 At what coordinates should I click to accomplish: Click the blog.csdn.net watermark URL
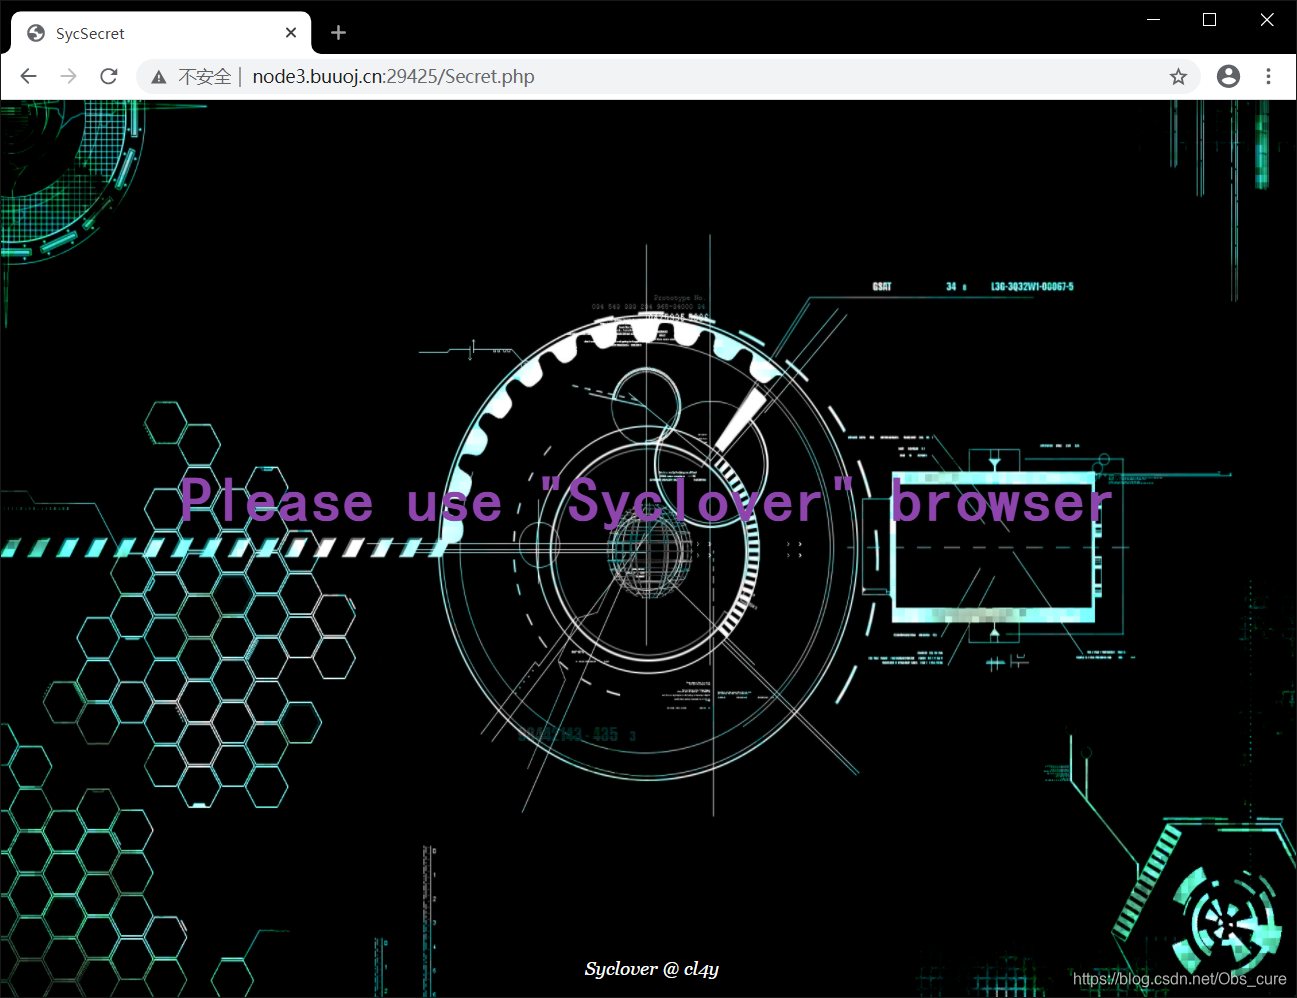click(1179, 979)
